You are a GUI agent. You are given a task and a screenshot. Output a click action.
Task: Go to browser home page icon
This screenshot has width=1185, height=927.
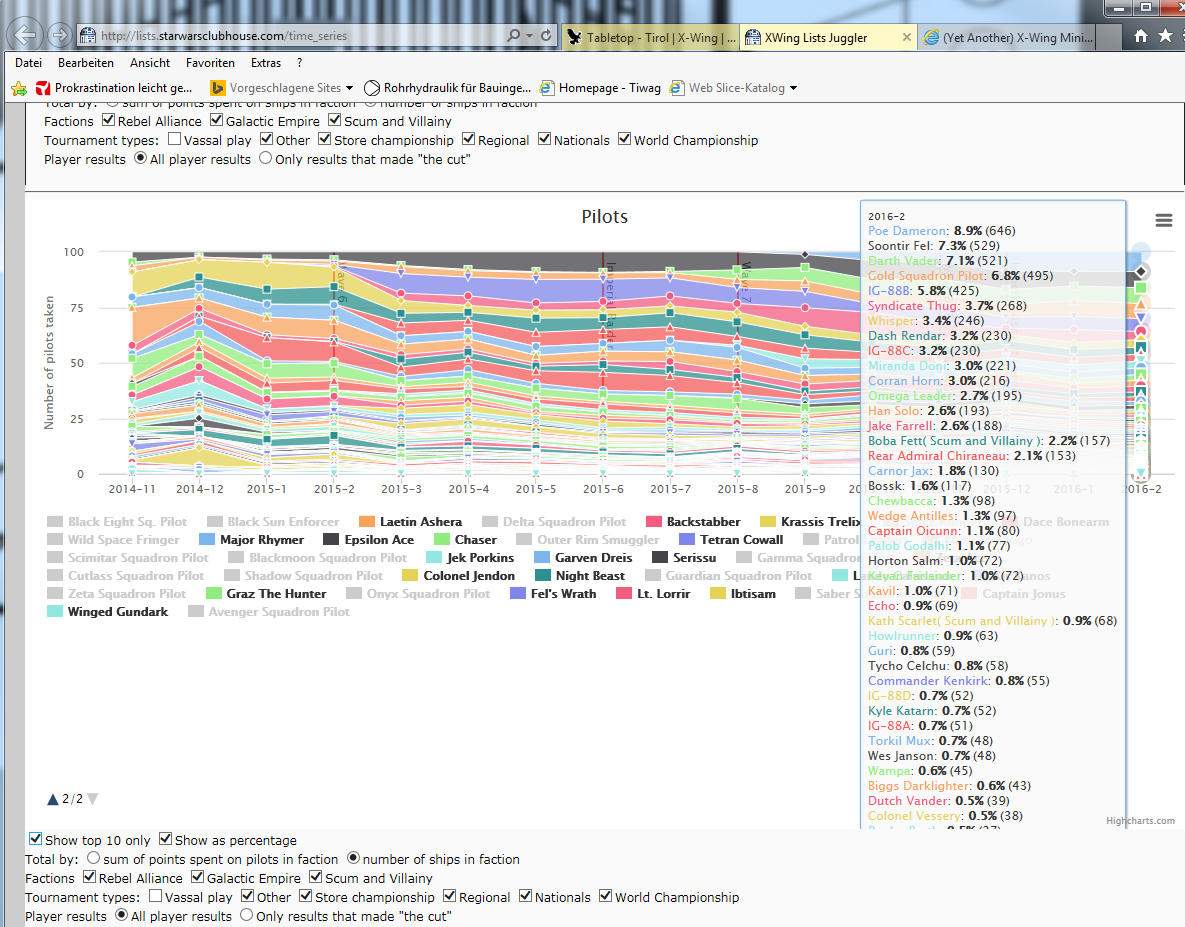click(1141, 36)
